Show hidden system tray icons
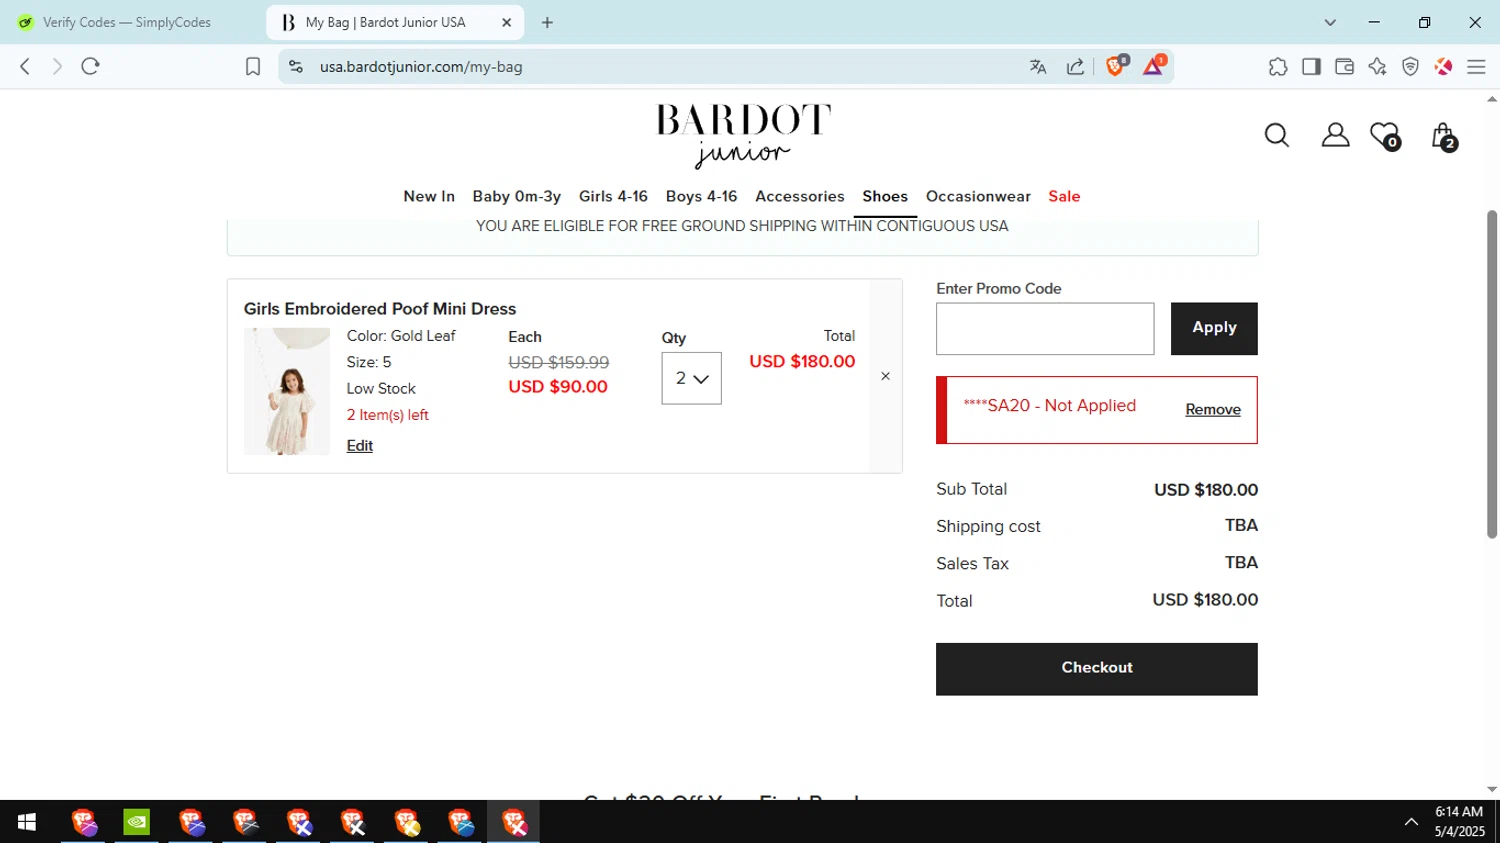 1411,822
